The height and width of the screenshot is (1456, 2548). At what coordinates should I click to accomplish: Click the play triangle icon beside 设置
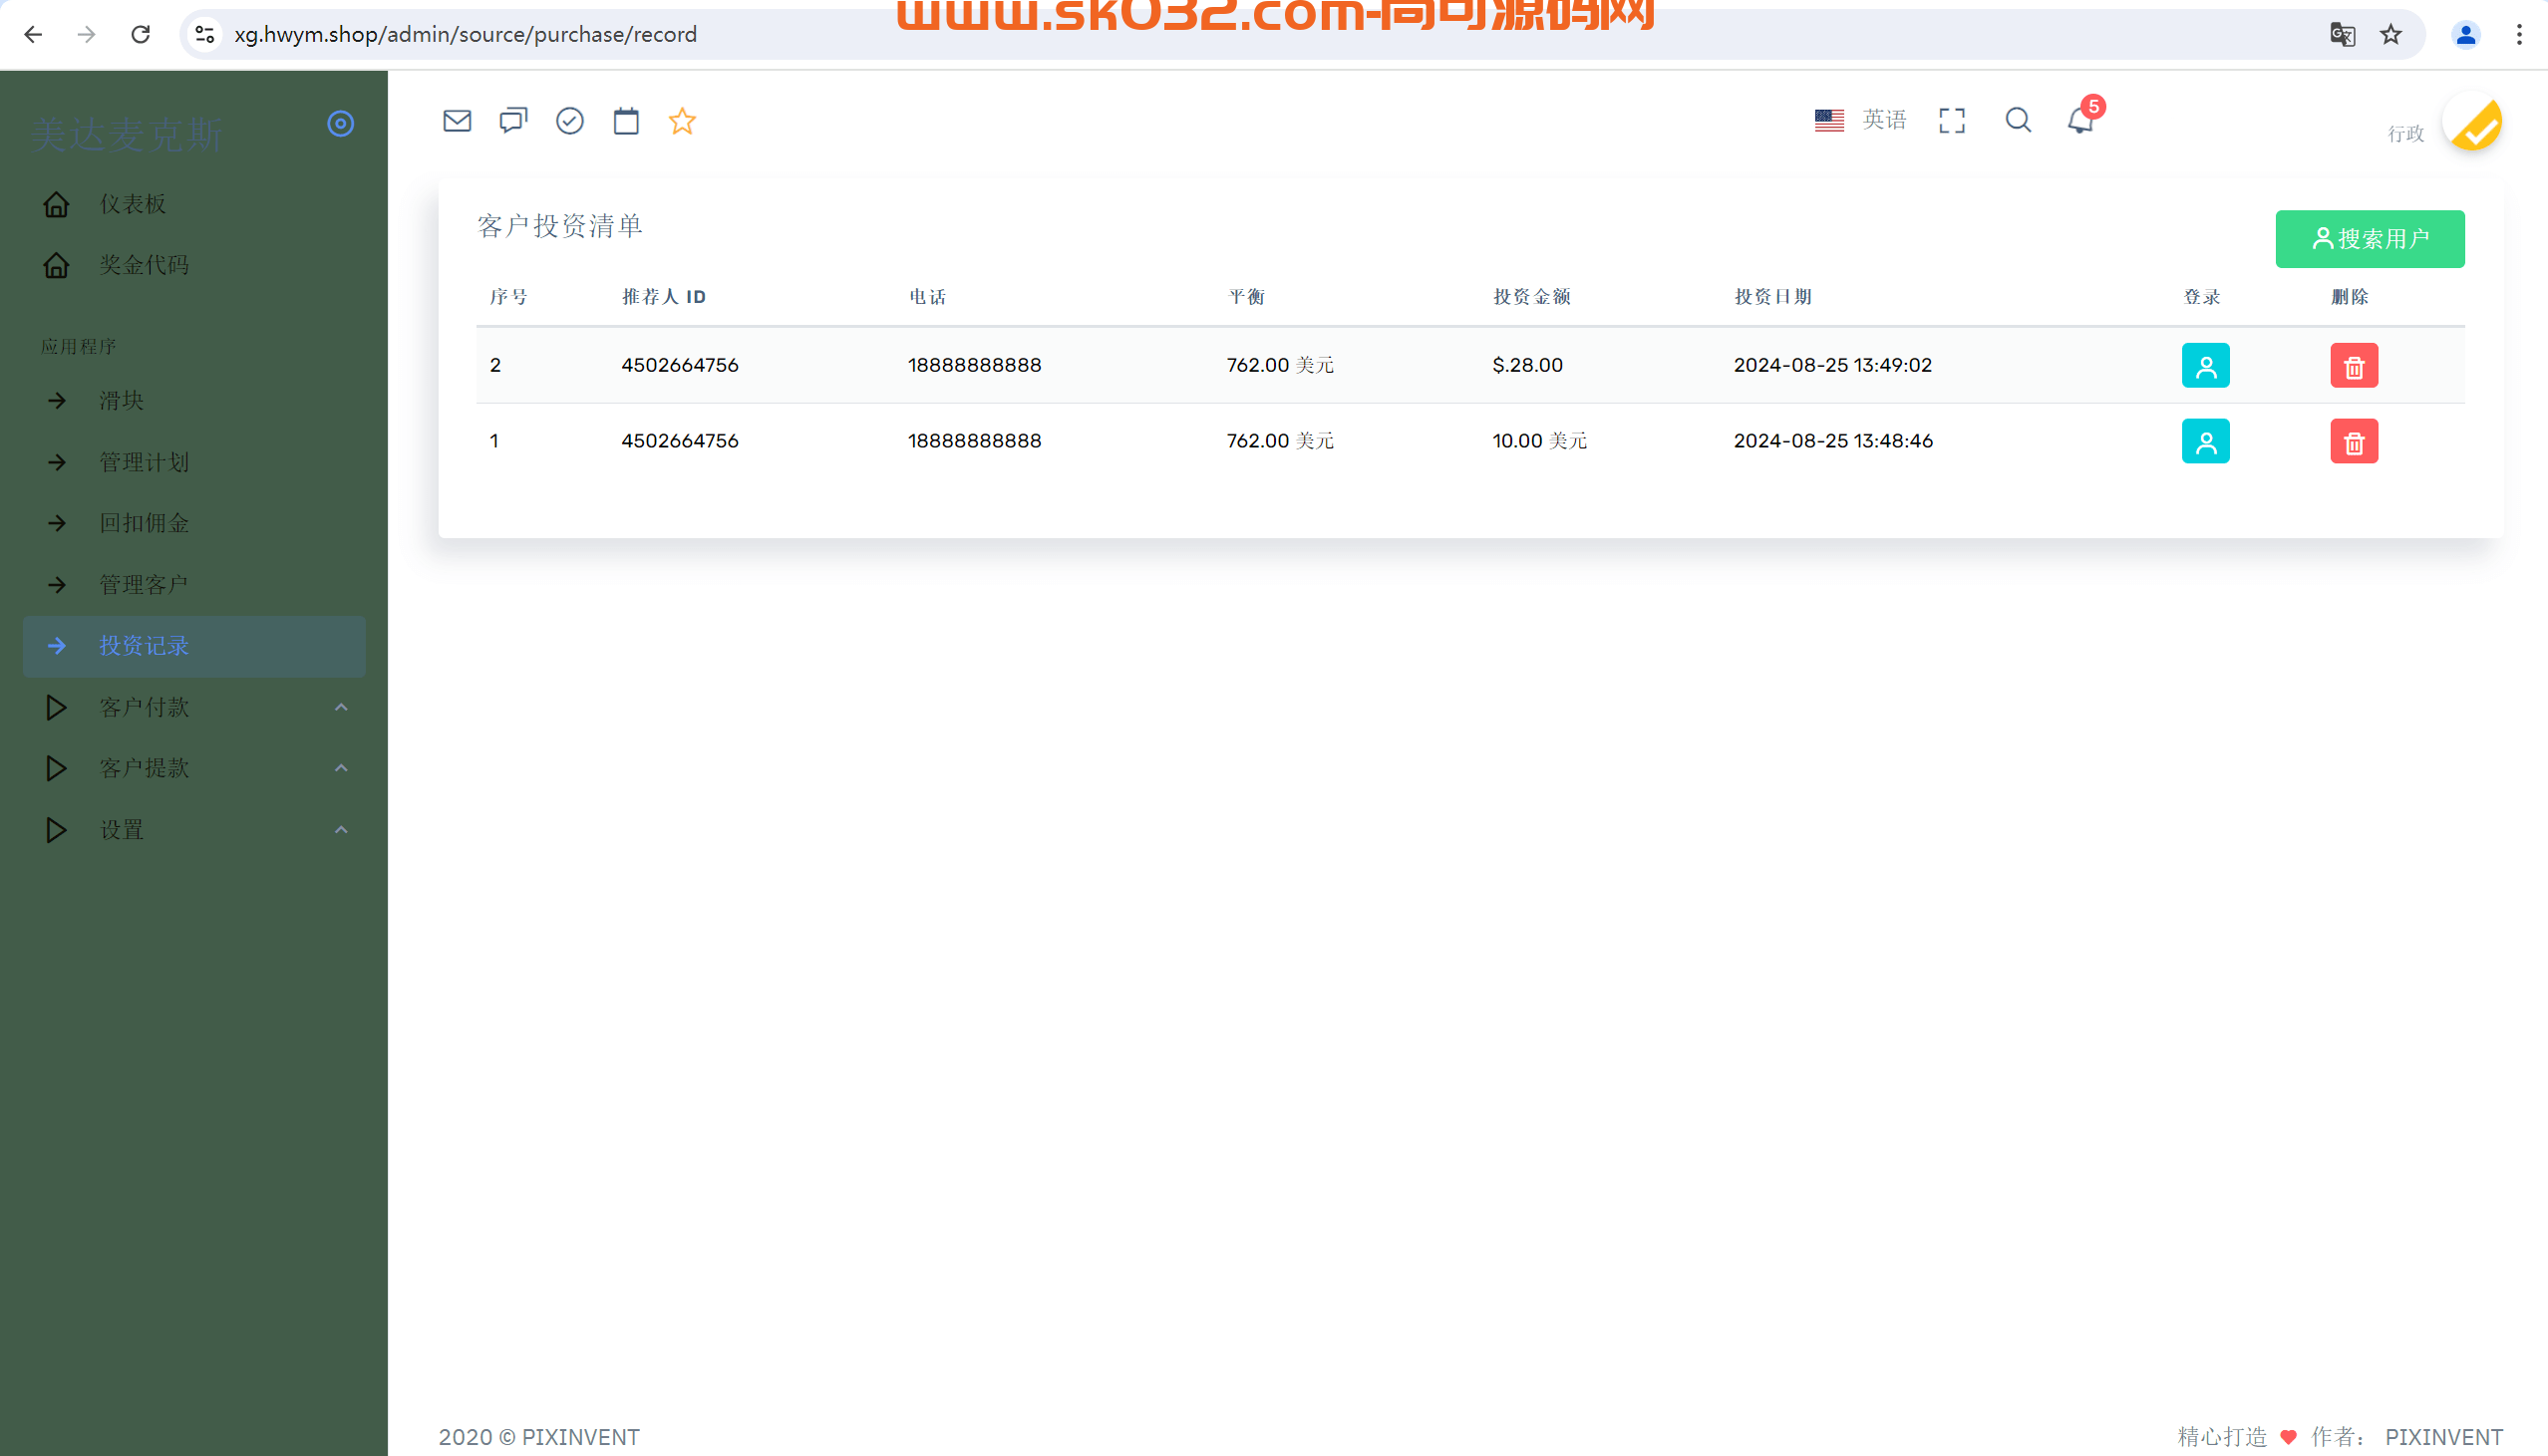coord(56,830)
